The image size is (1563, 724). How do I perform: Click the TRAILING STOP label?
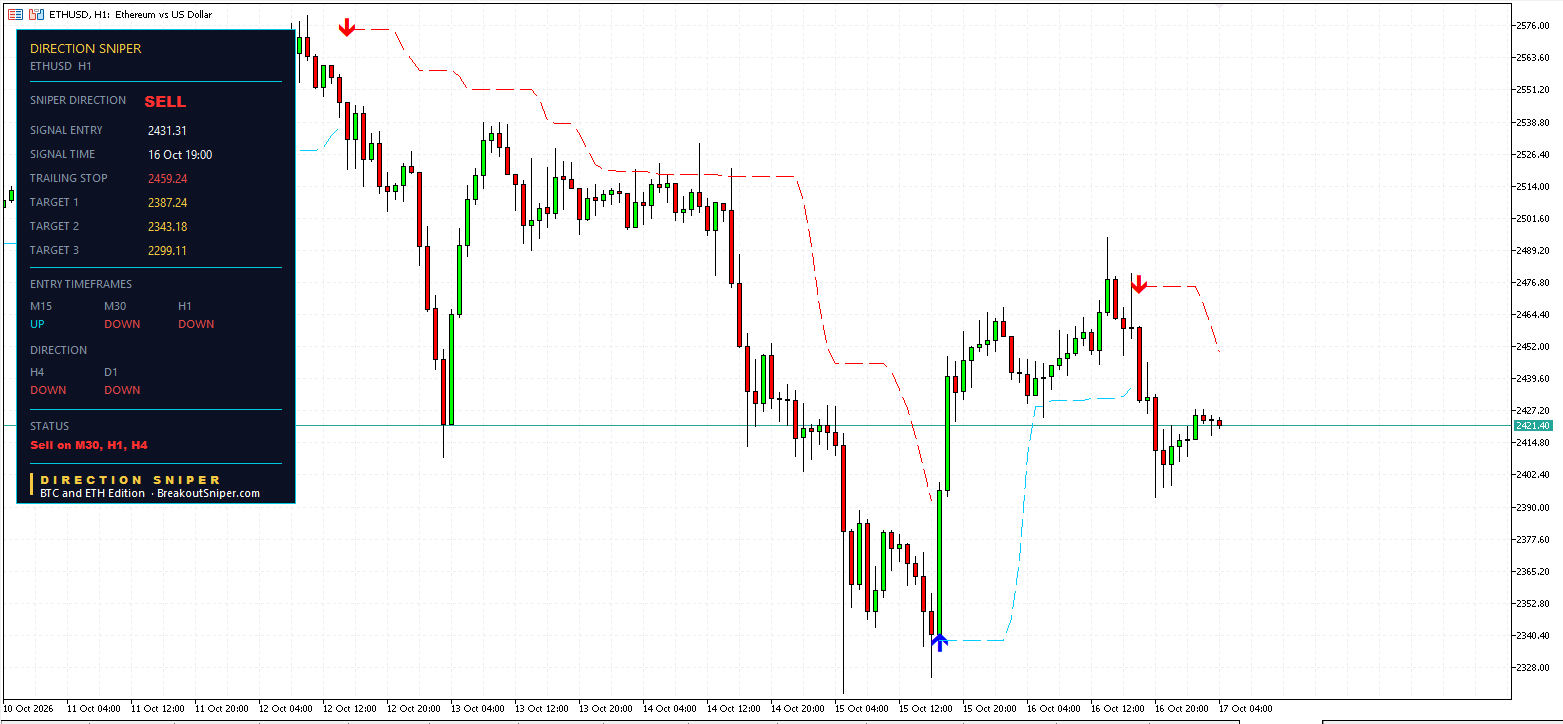(69, 178)
